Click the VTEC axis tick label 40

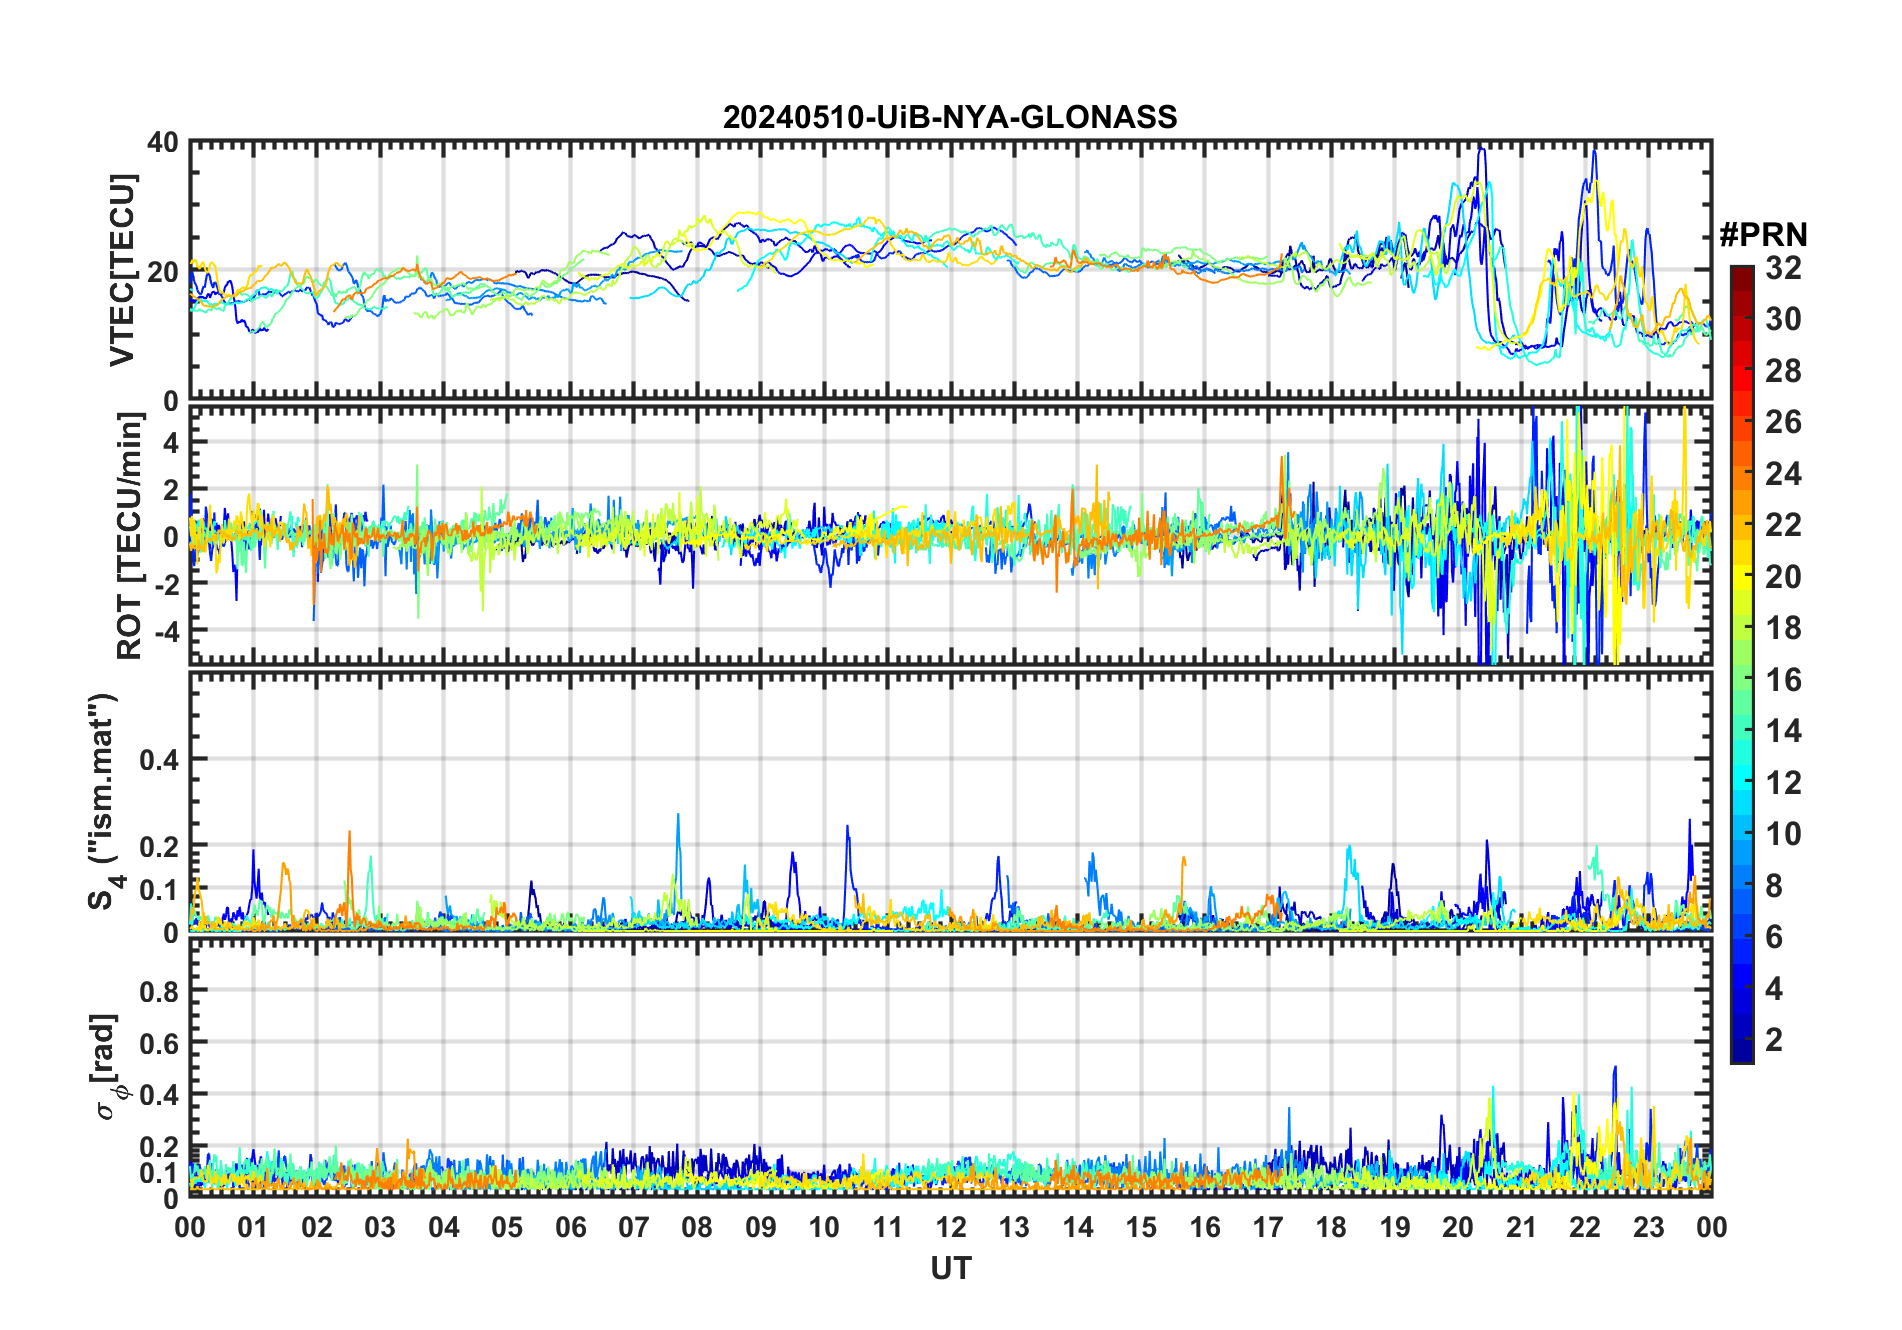click(x=163, y=143)
